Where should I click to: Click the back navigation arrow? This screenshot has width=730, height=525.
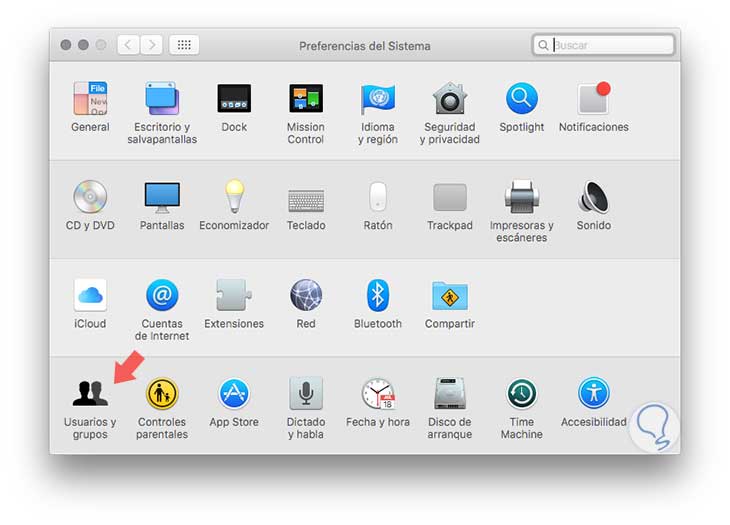(x=128, y=45)
